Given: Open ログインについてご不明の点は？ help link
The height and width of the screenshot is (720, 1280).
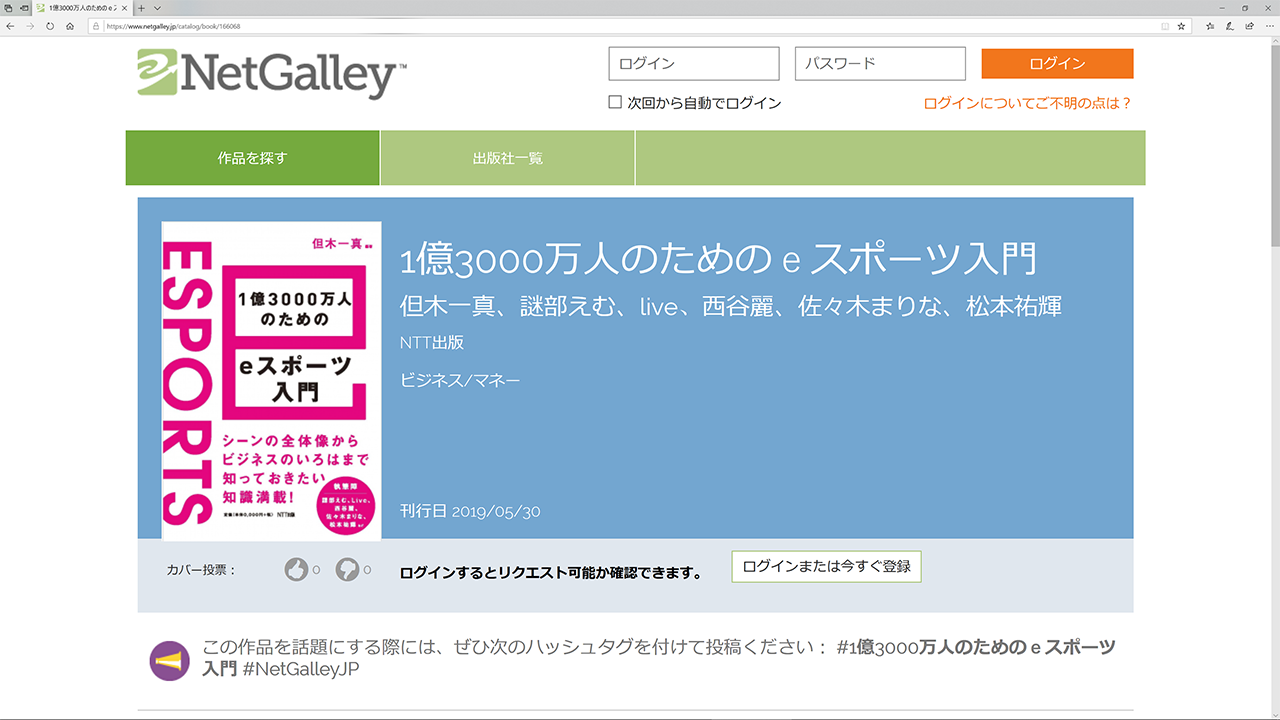Looking at the screenshot, I should point(1028,102).
